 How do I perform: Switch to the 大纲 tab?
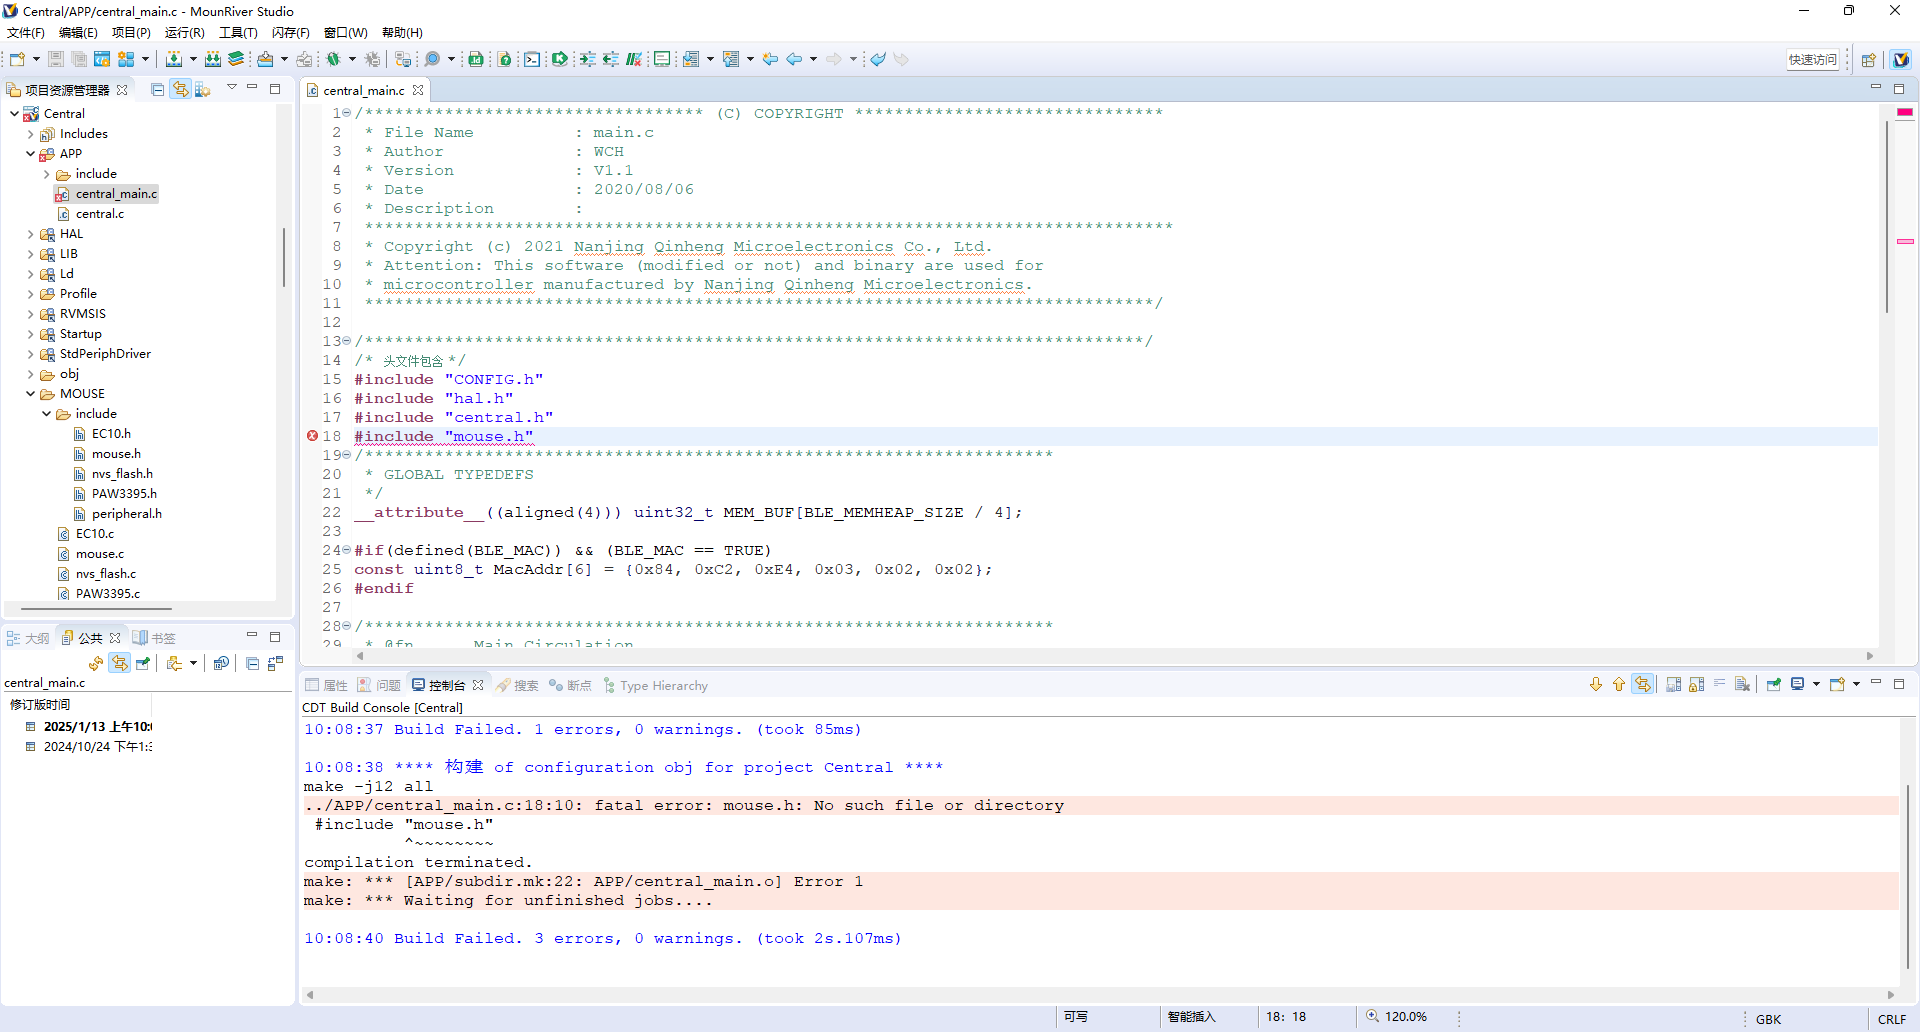tap(28, 638)
